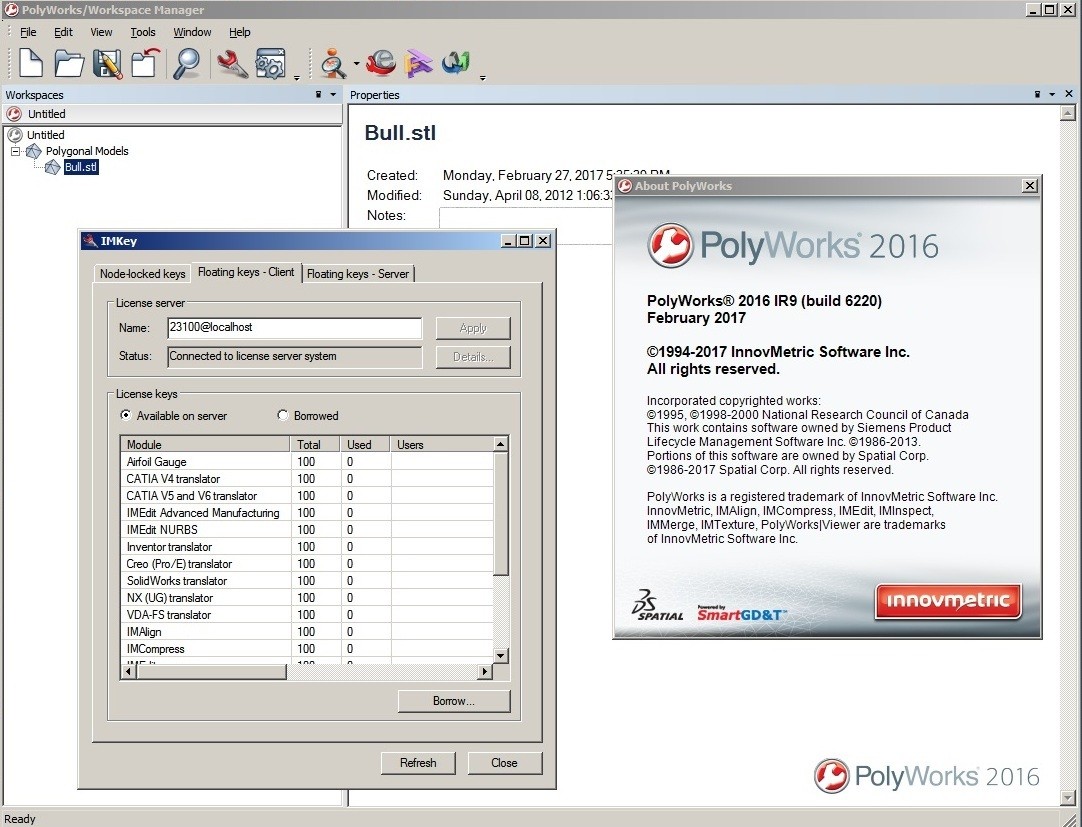The image size is (1082, 827).
Task: Click the Details... button in IMKey
Action: tap(473, 357)
